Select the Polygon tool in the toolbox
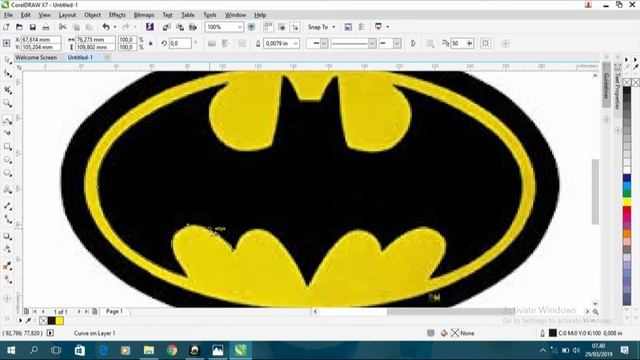640x360 pixels. click(7, 173)
